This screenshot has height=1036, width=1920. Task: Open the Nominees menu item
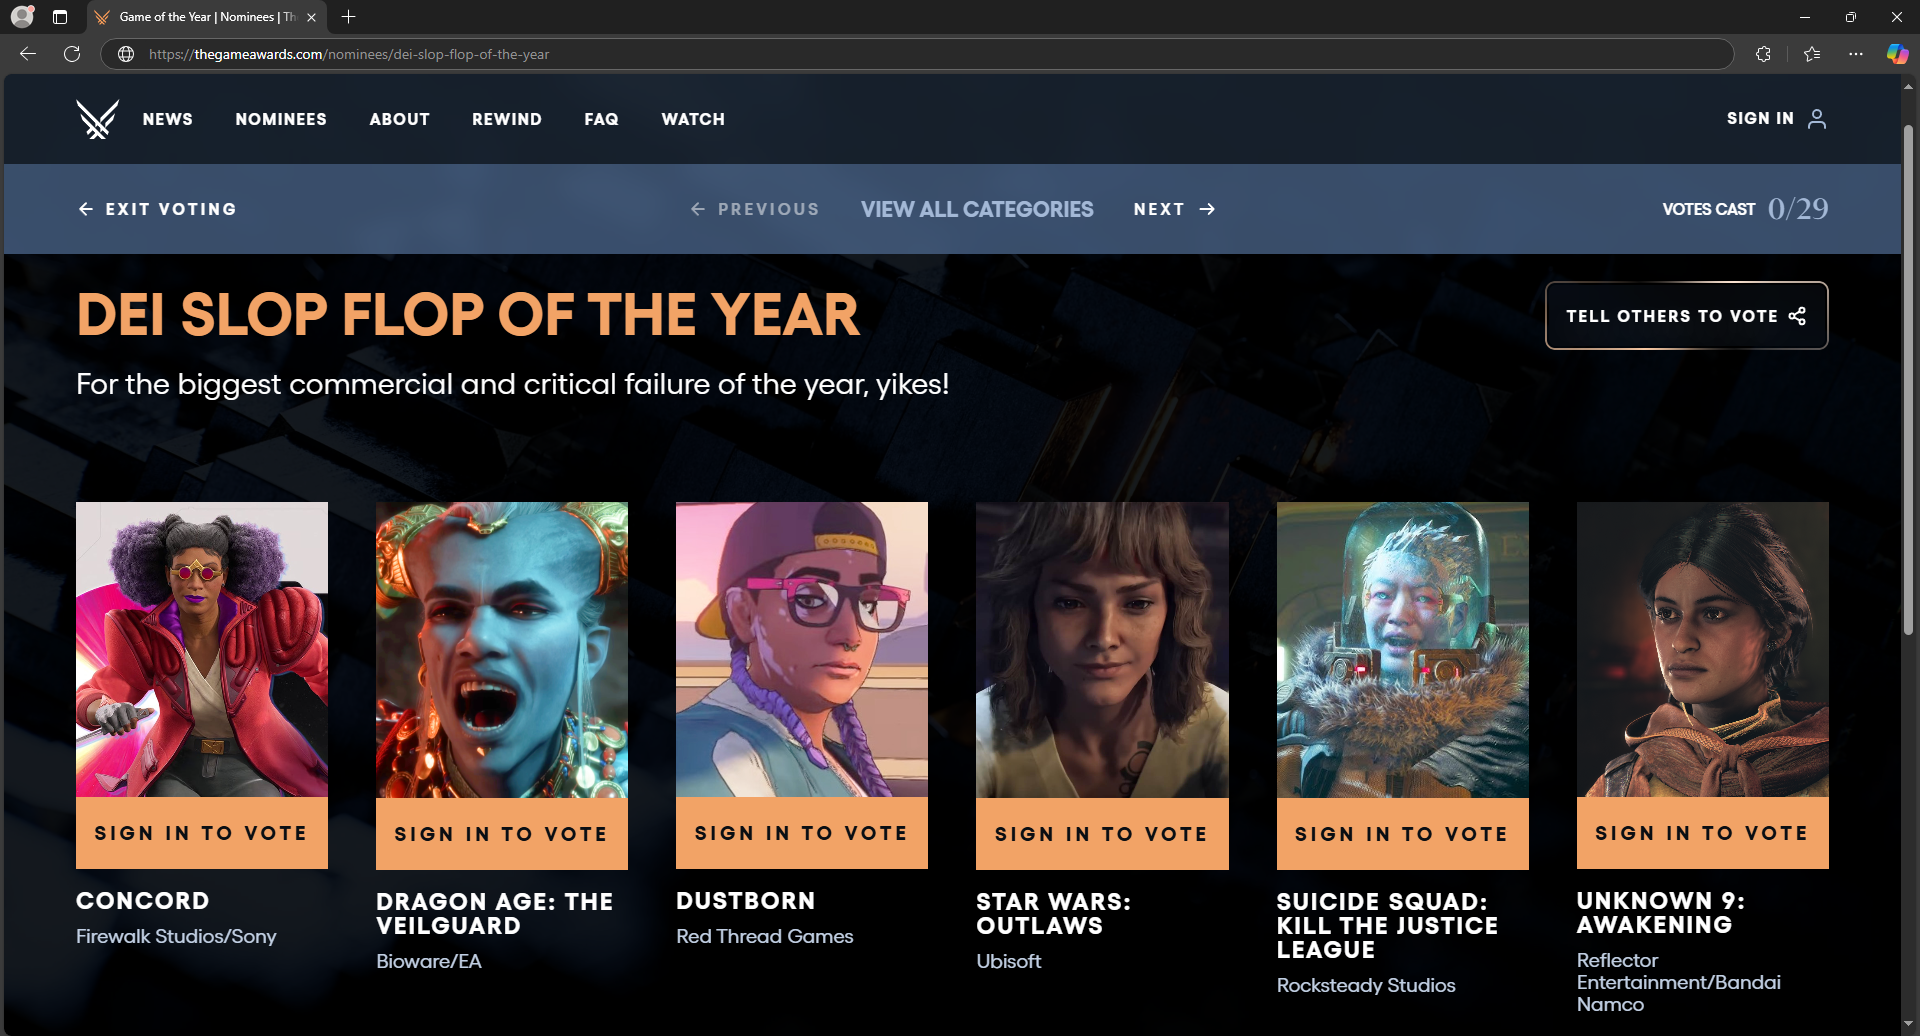(x=281, y=119)
